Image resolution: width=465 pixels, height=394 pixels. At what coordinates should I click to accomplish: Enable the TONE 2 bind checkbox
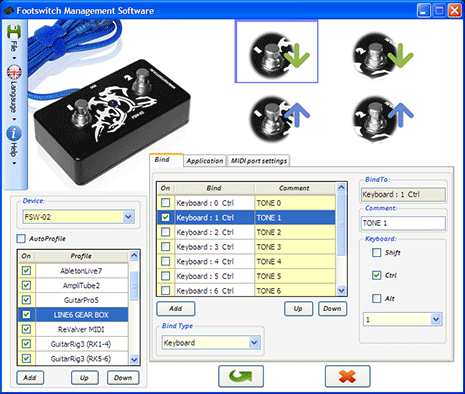coord(165,232)
